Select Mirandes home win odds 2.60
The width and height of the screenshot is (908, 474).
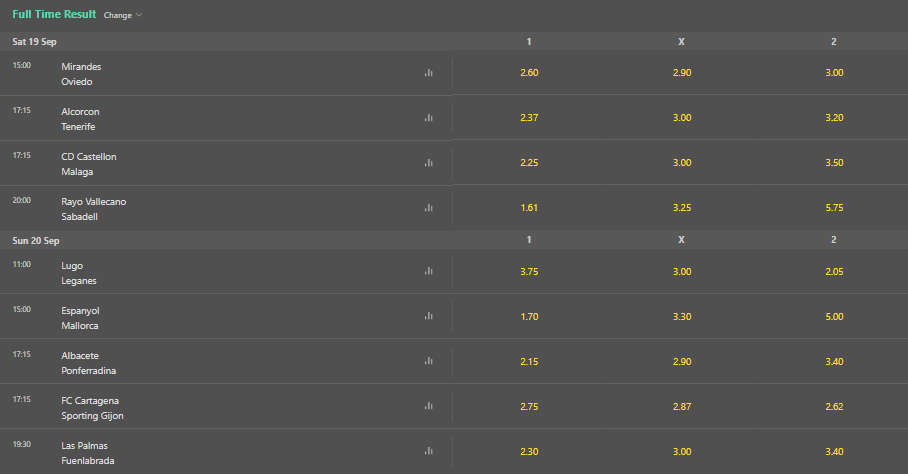[x=529, y=73]
